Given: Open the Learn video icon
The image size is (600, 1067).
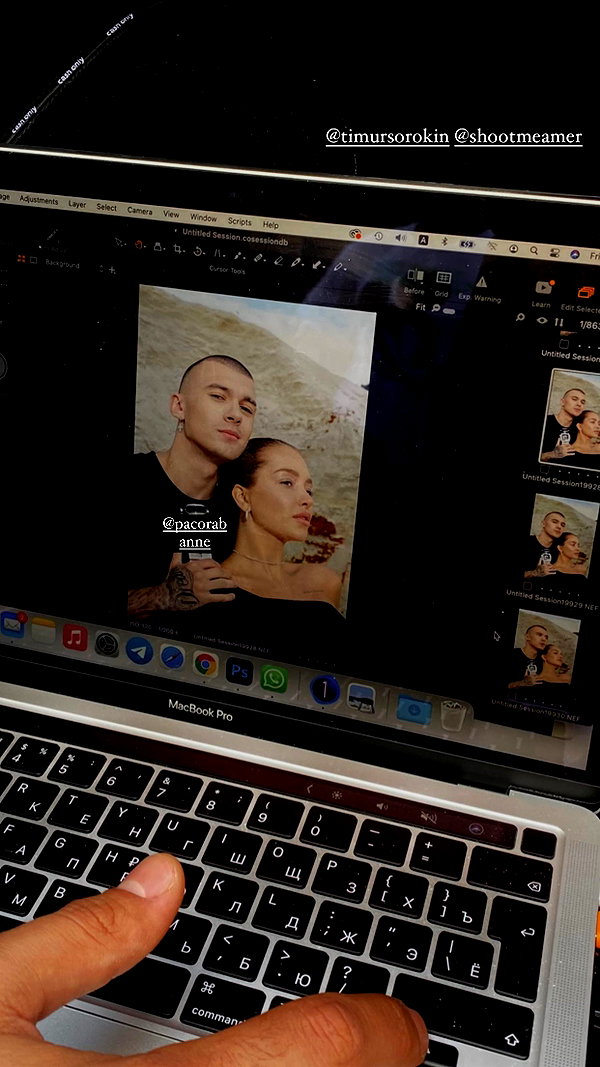Looking at the screenshot, I should (x=543, y=287).
